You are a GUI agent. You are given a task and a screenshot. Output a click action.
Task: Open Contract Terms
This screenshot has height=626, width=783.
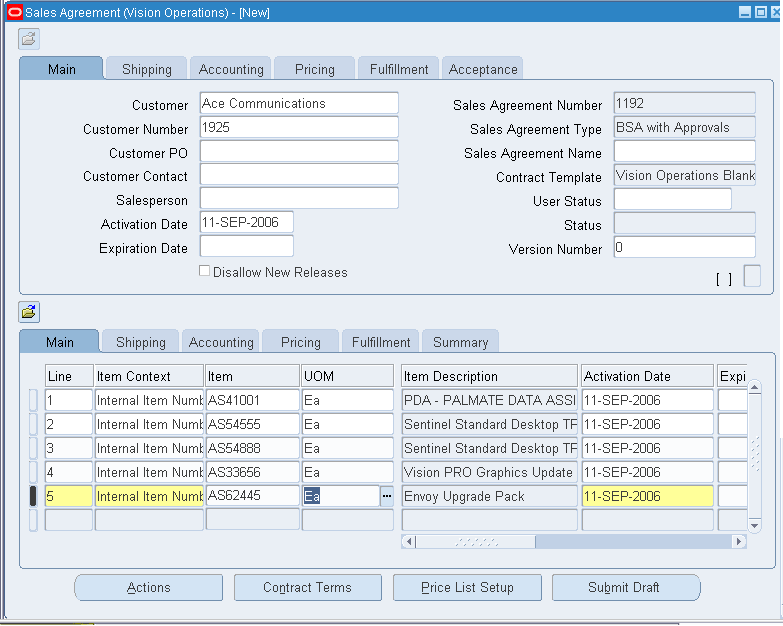[307, 588]
